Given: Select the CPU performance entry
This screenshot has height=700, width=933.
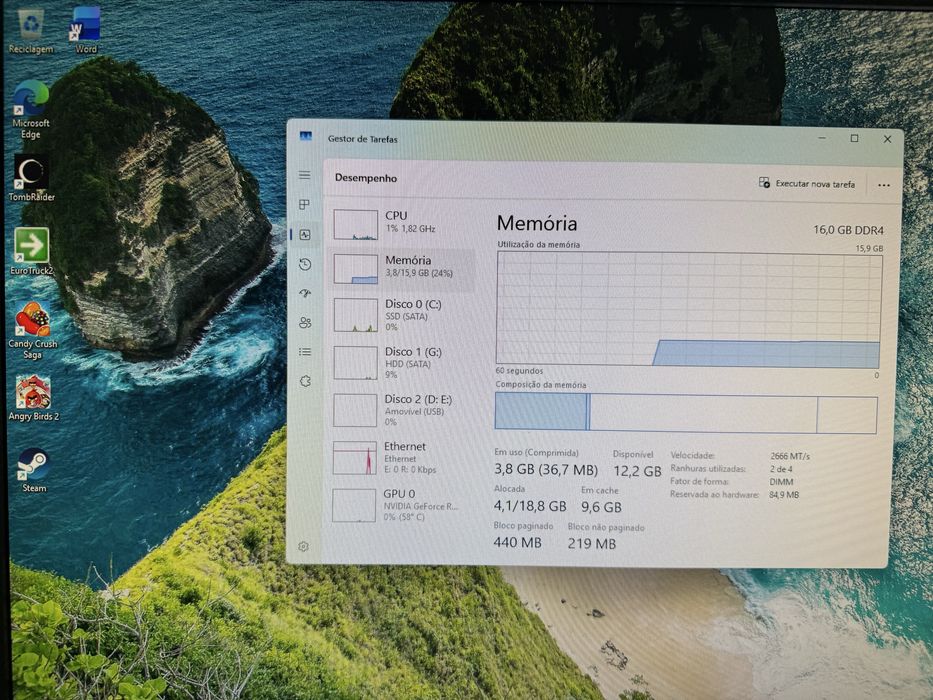Looking at the screenshot, I should point(402,224).
